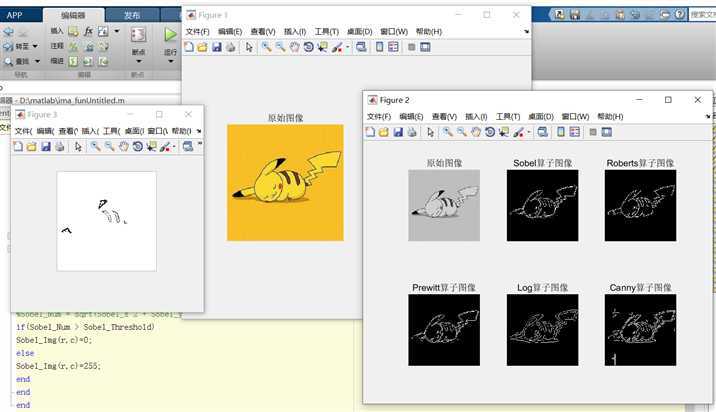The height and width of the screenshot is (412, 716).
Task: Toggle Pan hand tool in Figure 1
Action: point(295,47)
